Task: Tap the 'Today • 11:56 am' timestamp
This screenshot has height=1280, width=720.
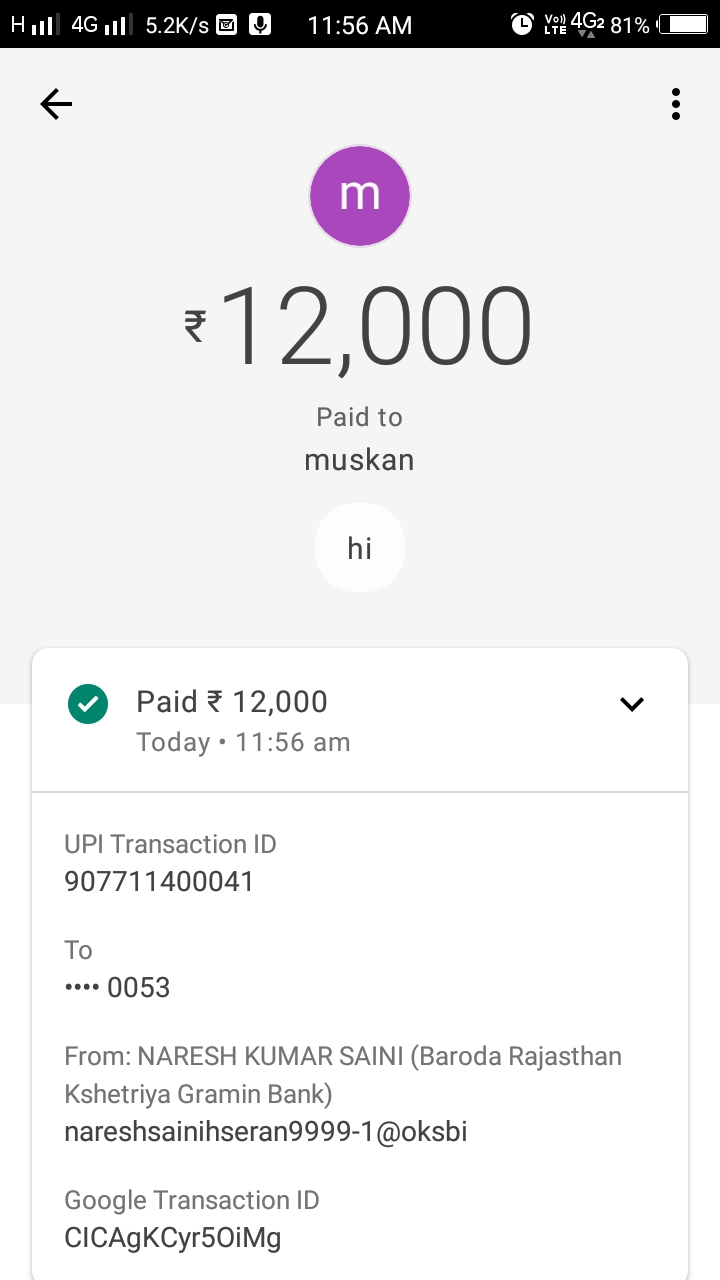Action: pos(243,743)
